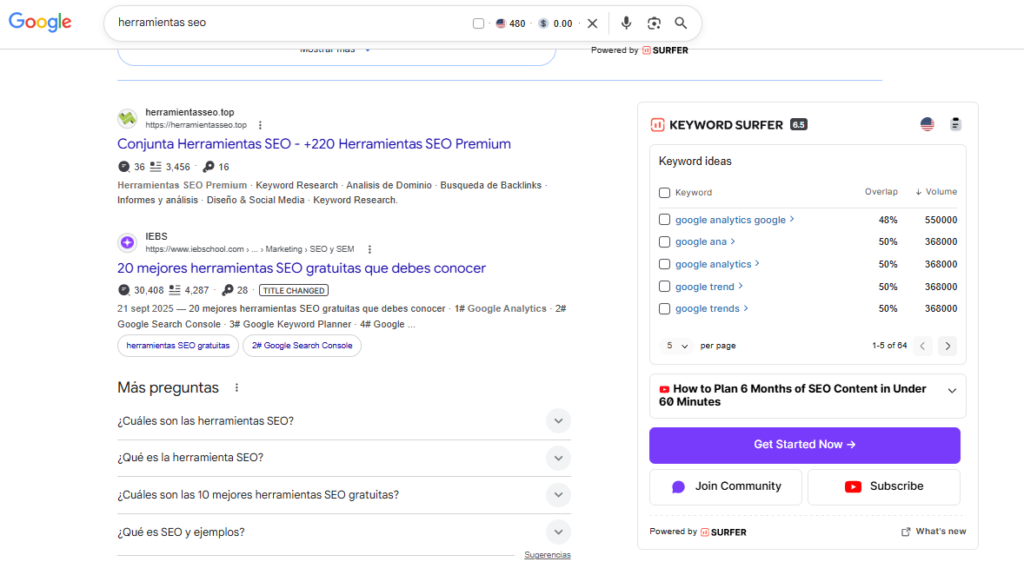This screenshot has height=588, width=1024.
Task: Expand the question ¿Qué es SEO y ejemplos?
Action: click(558, 531)
